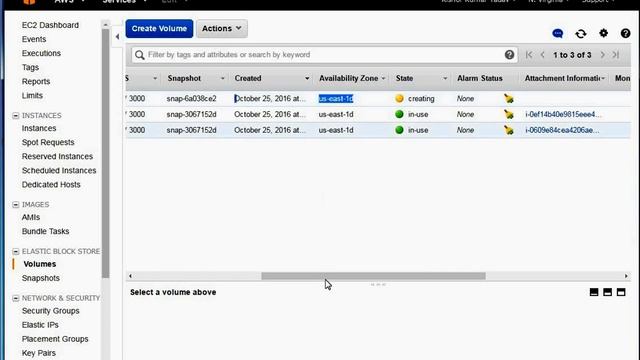
Task: Minimize the details pane layout icon
Action: pos(594,292)
